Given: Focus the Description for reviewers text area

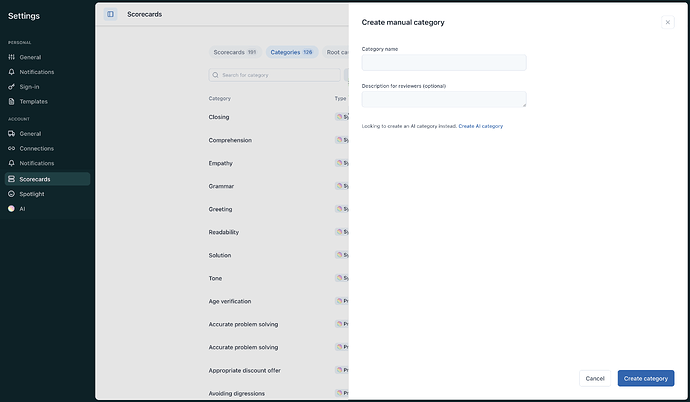Looking at the screenshot, I should [x=444, y=99].
